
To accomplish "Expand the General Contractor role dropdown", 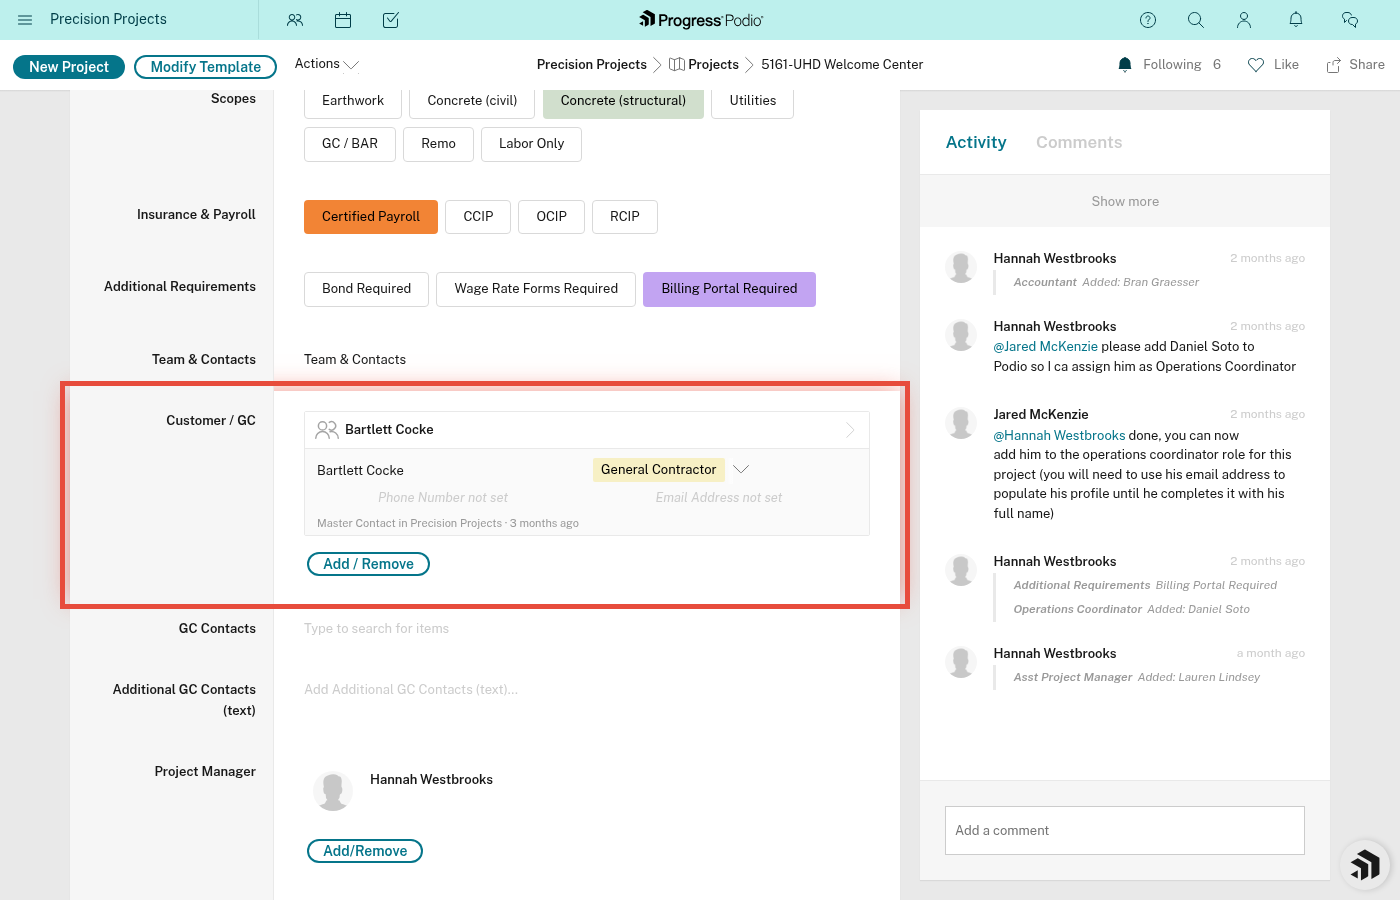I will tap(741, 470).
